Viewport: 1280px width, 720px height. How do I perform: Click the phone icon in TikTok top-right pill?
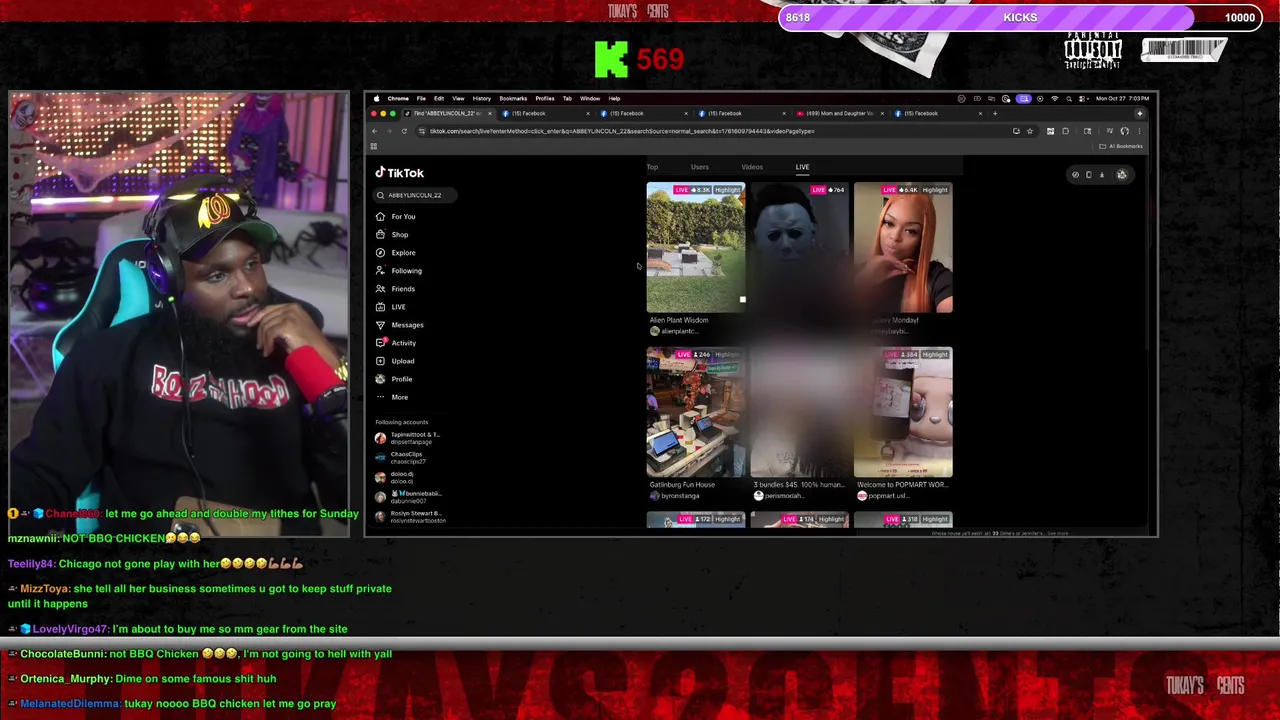tap(1089, 175)
